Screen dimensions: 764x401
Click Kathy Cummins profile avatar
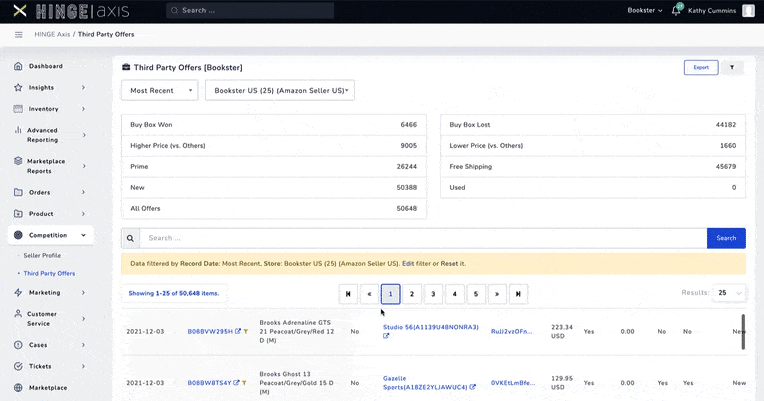(749, 11)
